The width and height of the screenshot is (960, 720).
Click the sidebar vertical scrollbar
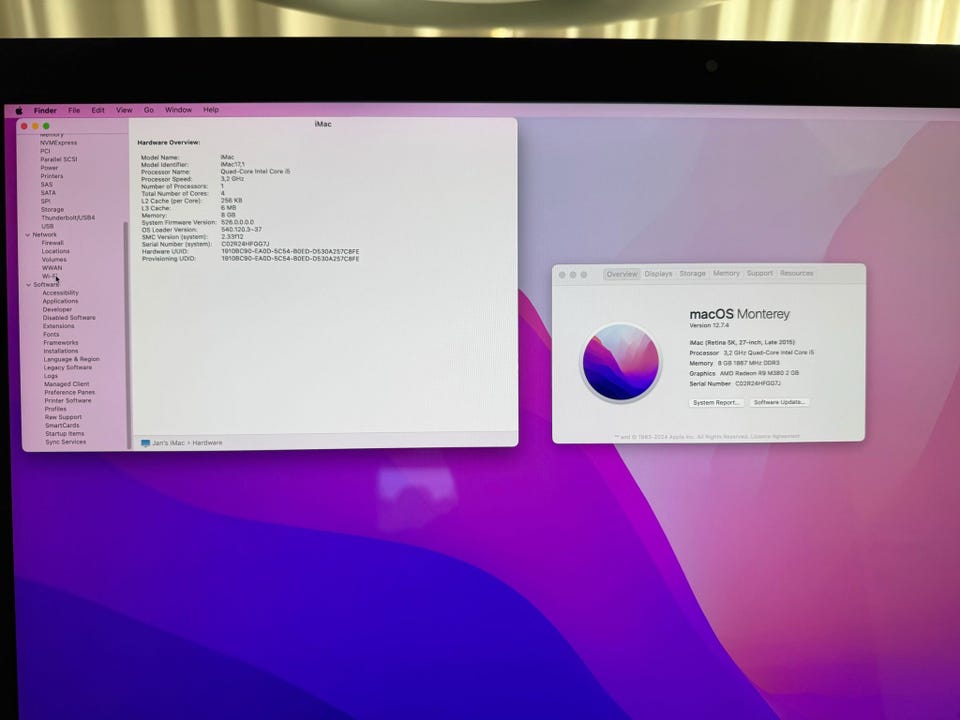pyautogui.click(x=127, y=334)
